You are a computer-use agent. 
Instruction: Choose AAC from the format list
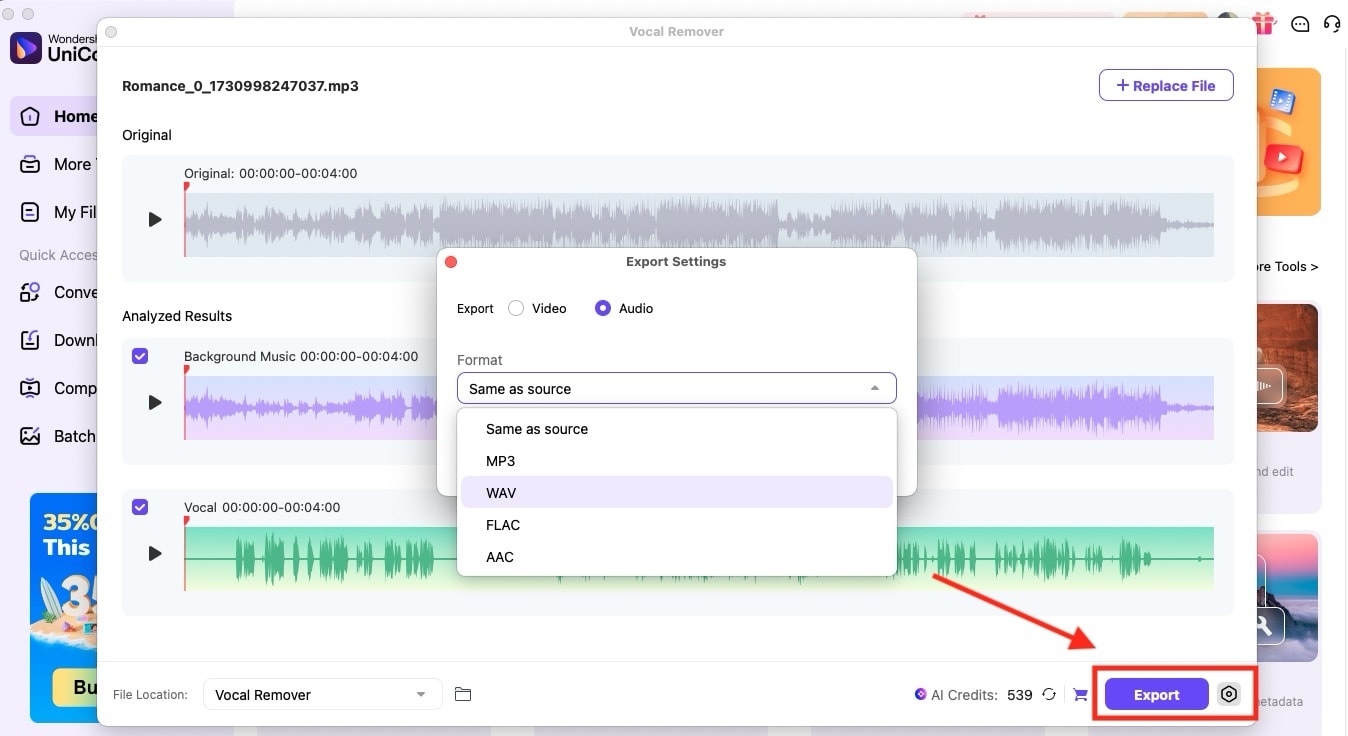click(x=676, y=557)
